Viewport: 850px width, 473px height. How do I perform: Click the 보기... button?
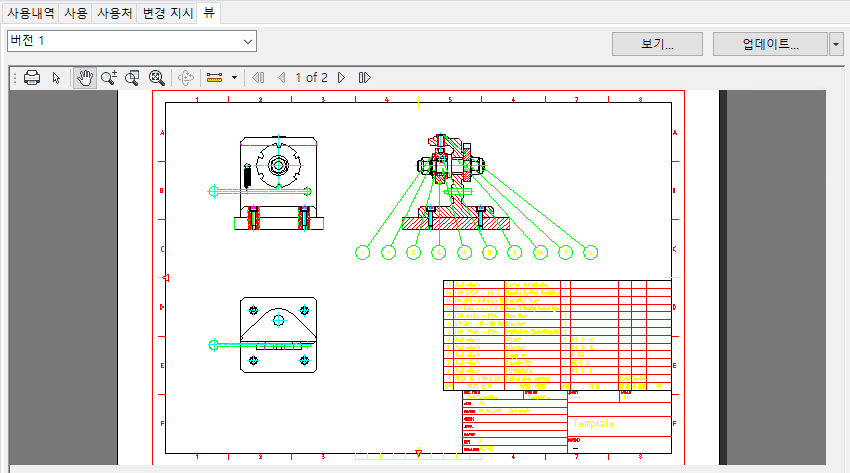(x=657, y=44)
